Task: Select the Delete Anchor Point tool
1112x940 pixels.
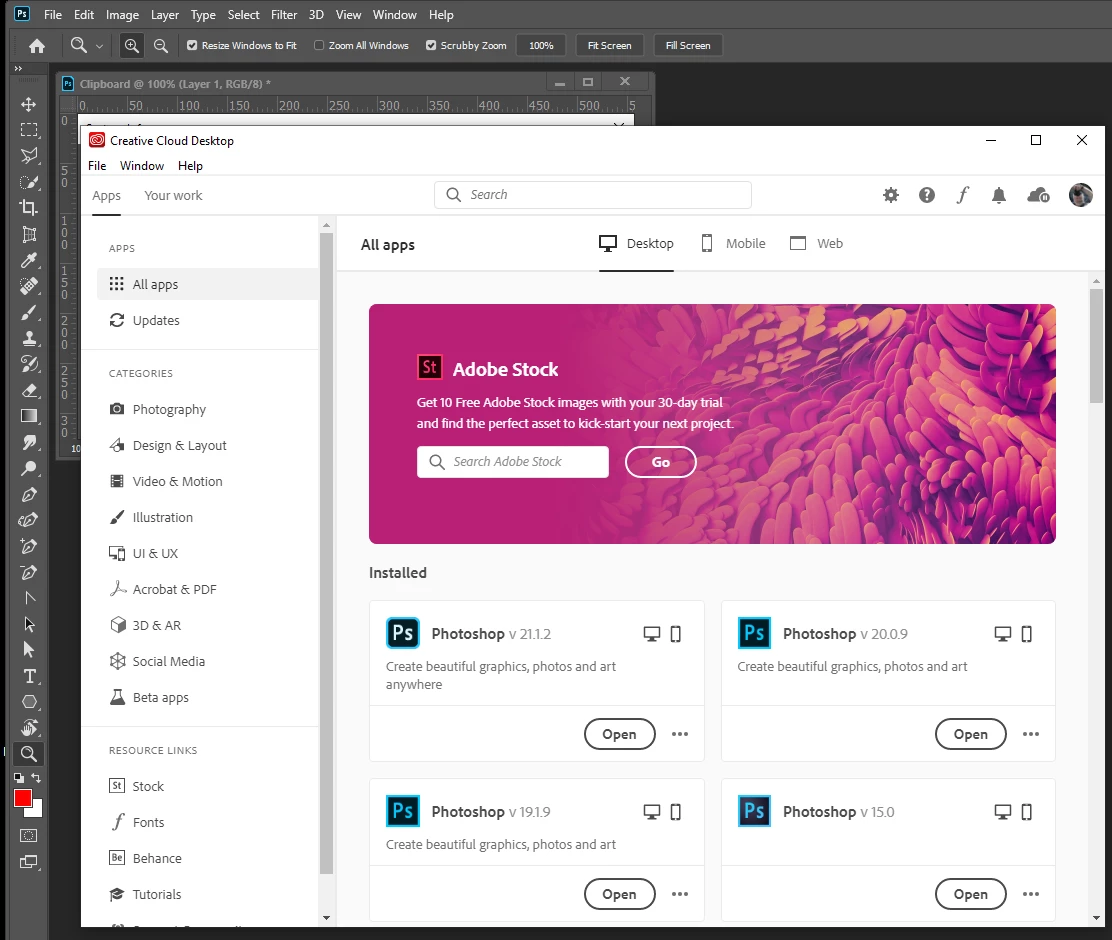Action: click(28, 573)
